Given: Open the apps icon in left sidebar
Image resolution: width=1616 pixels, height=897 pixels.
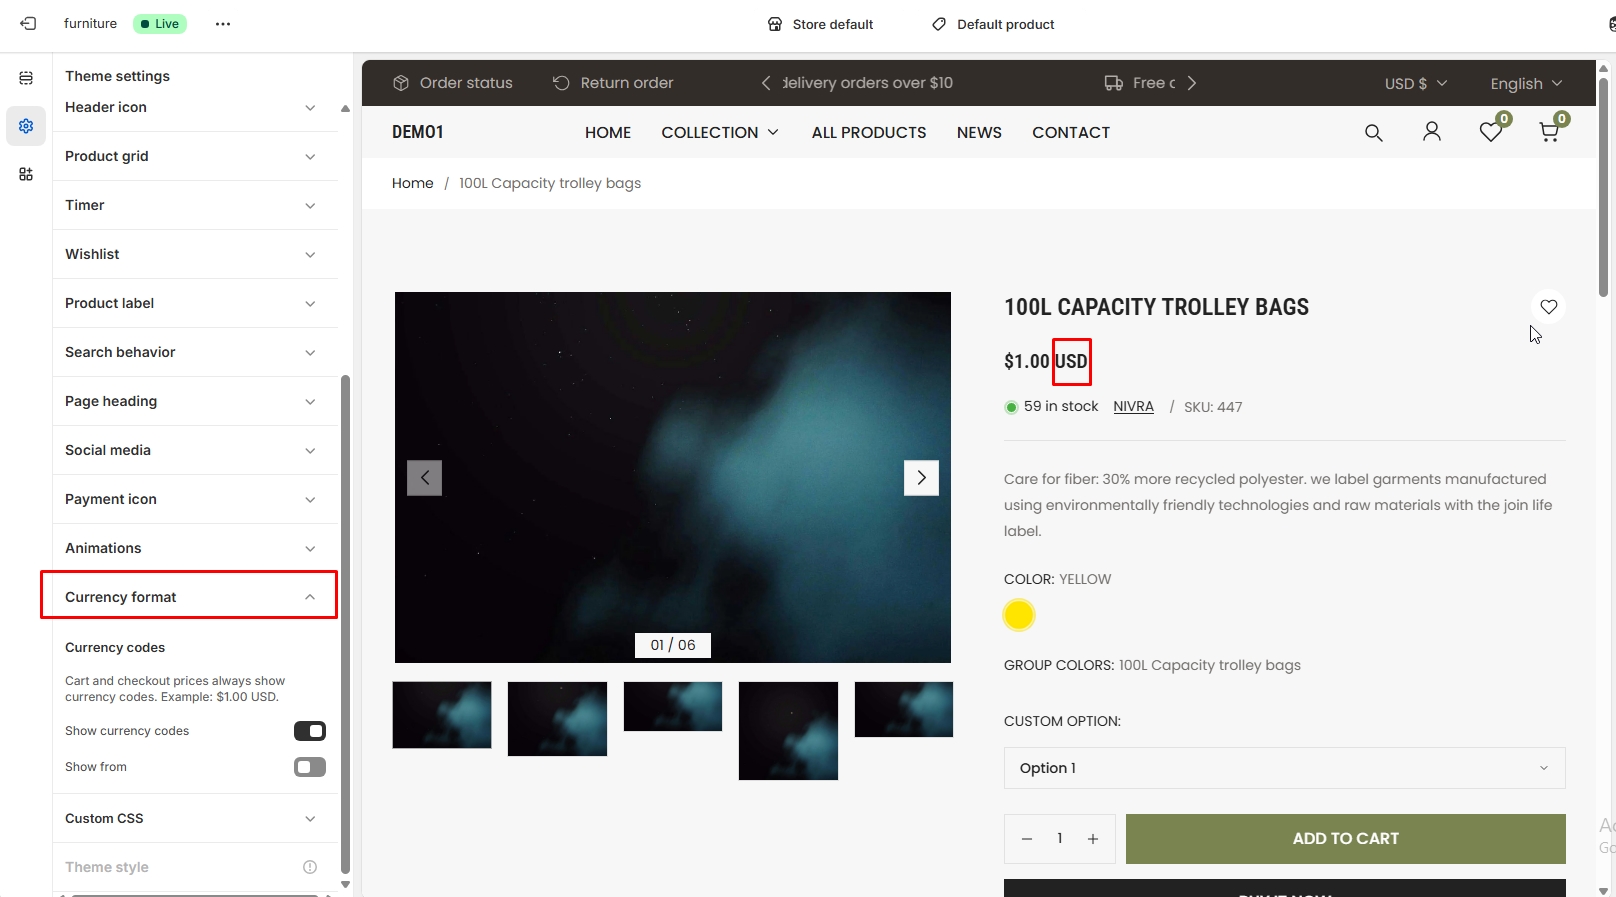Looking at the screenshot, I should (x=26, y=174).
